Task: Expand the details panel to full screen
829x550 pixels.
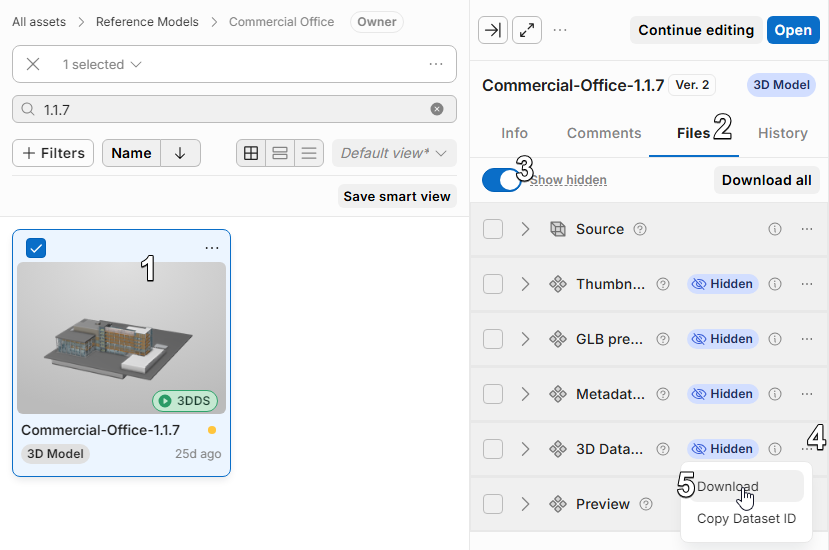Action: [x=527, y=30]
